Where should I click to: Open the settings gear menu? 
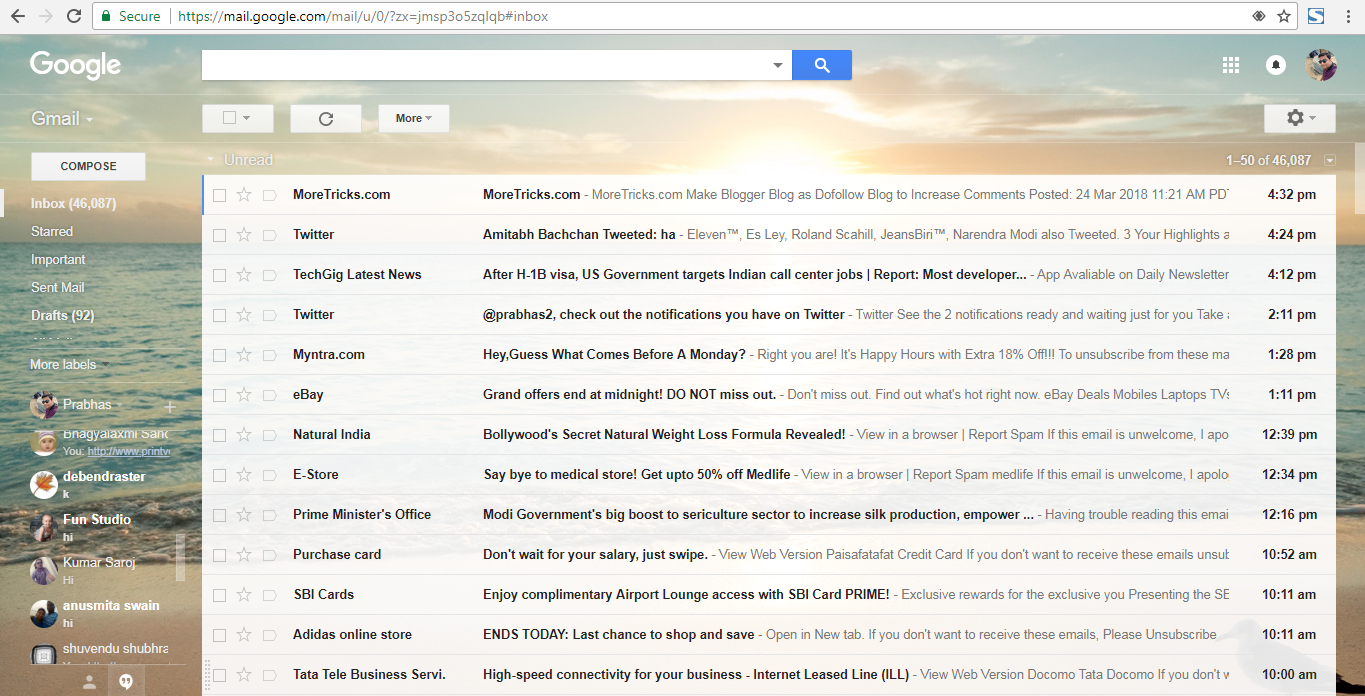(1300, 118)
